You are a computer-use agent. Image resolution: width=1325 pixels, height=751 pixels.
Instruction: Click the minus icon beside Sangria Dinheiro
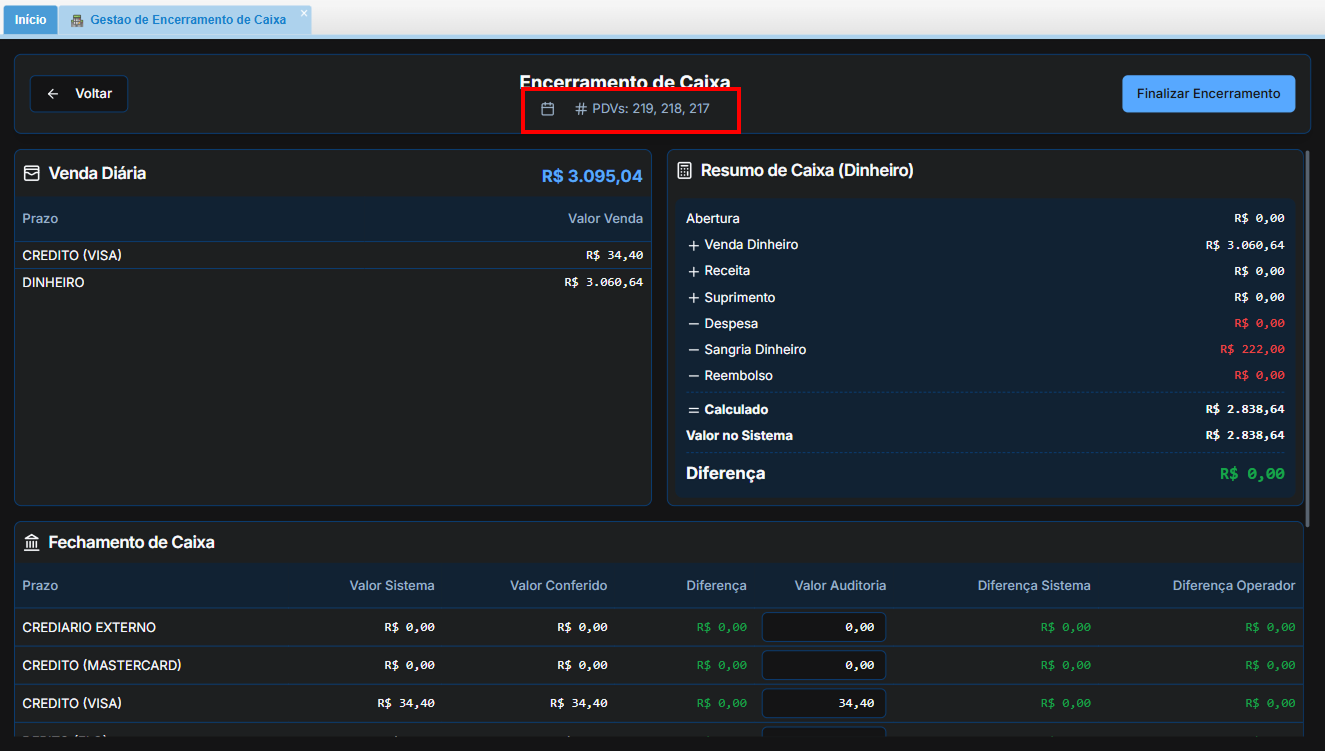point(694,350)
